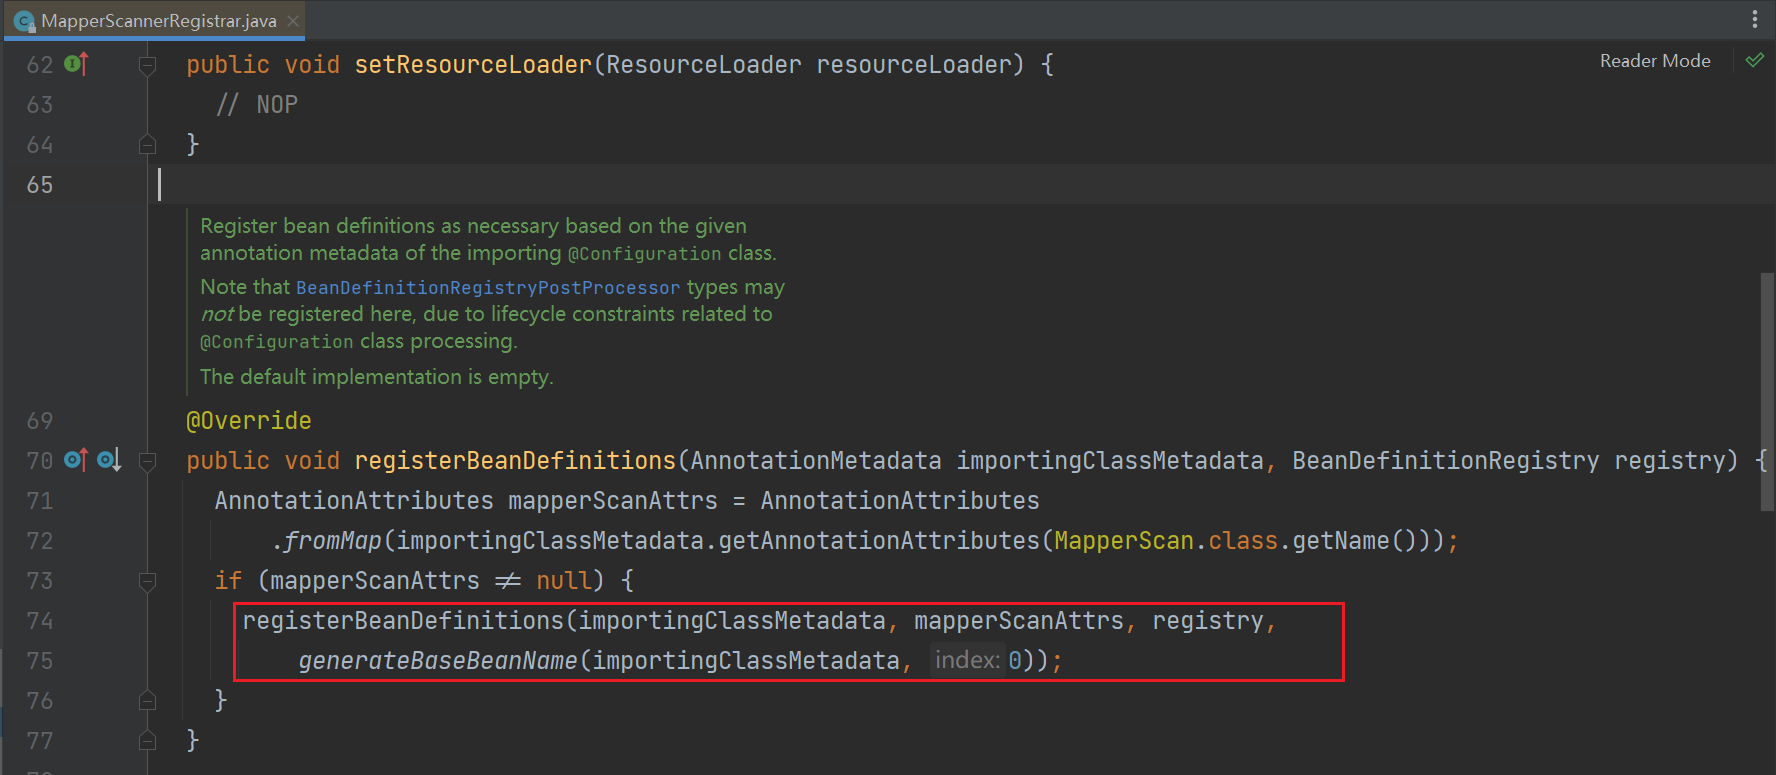Image resolution: width=1776 pixels, height=775 pixels.
Task: Click the fold end marker on line 64
Action: 147,145
